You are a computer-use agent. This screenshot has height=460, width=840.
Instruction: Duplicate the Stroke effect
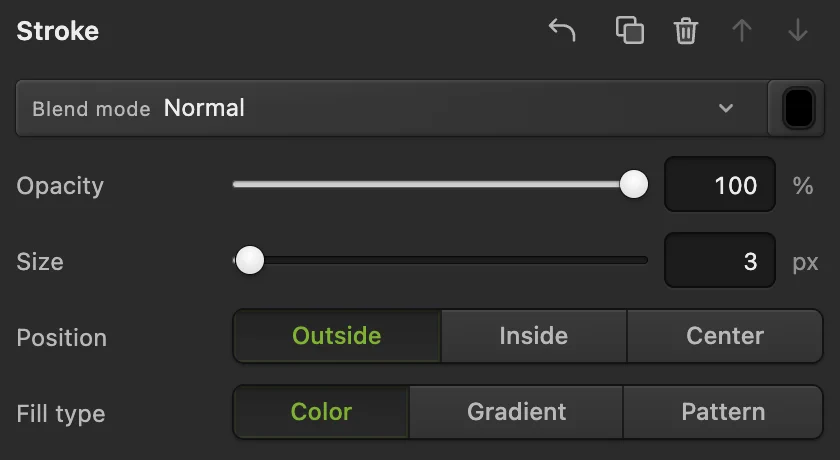click(x=630, y=30)
